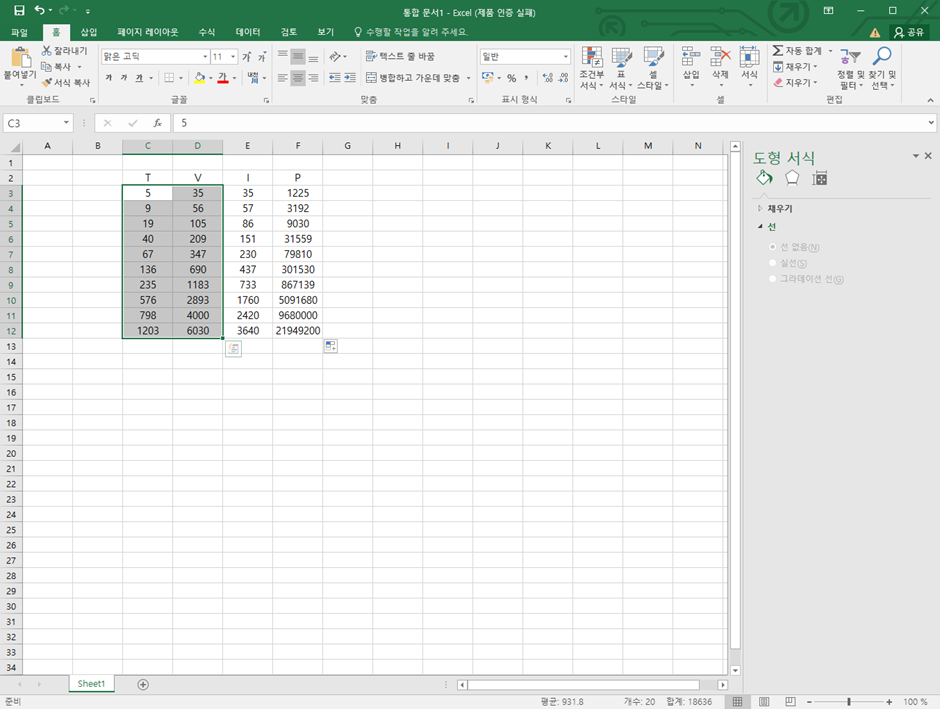Screen dimensions: 940x709
Task: Click the Increase Font Size icon
Action: (247, 57)
